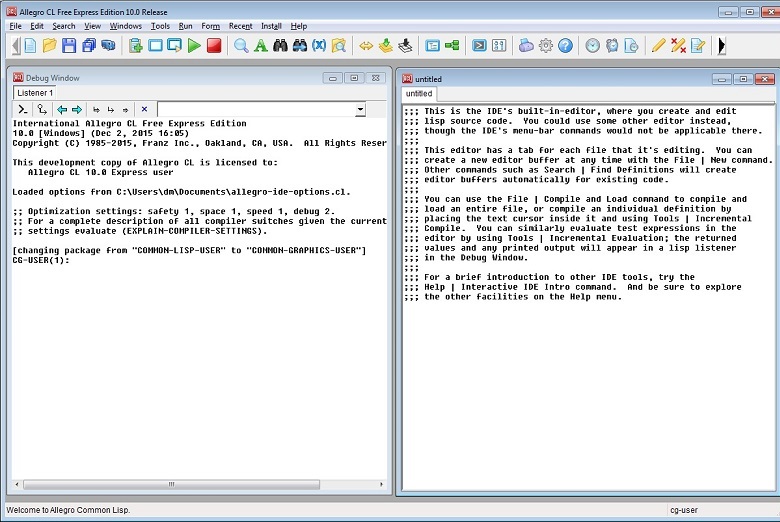Click the green Run project play icon
The width and height of the screenshot is (780, 522).
(x=194, y=45)
